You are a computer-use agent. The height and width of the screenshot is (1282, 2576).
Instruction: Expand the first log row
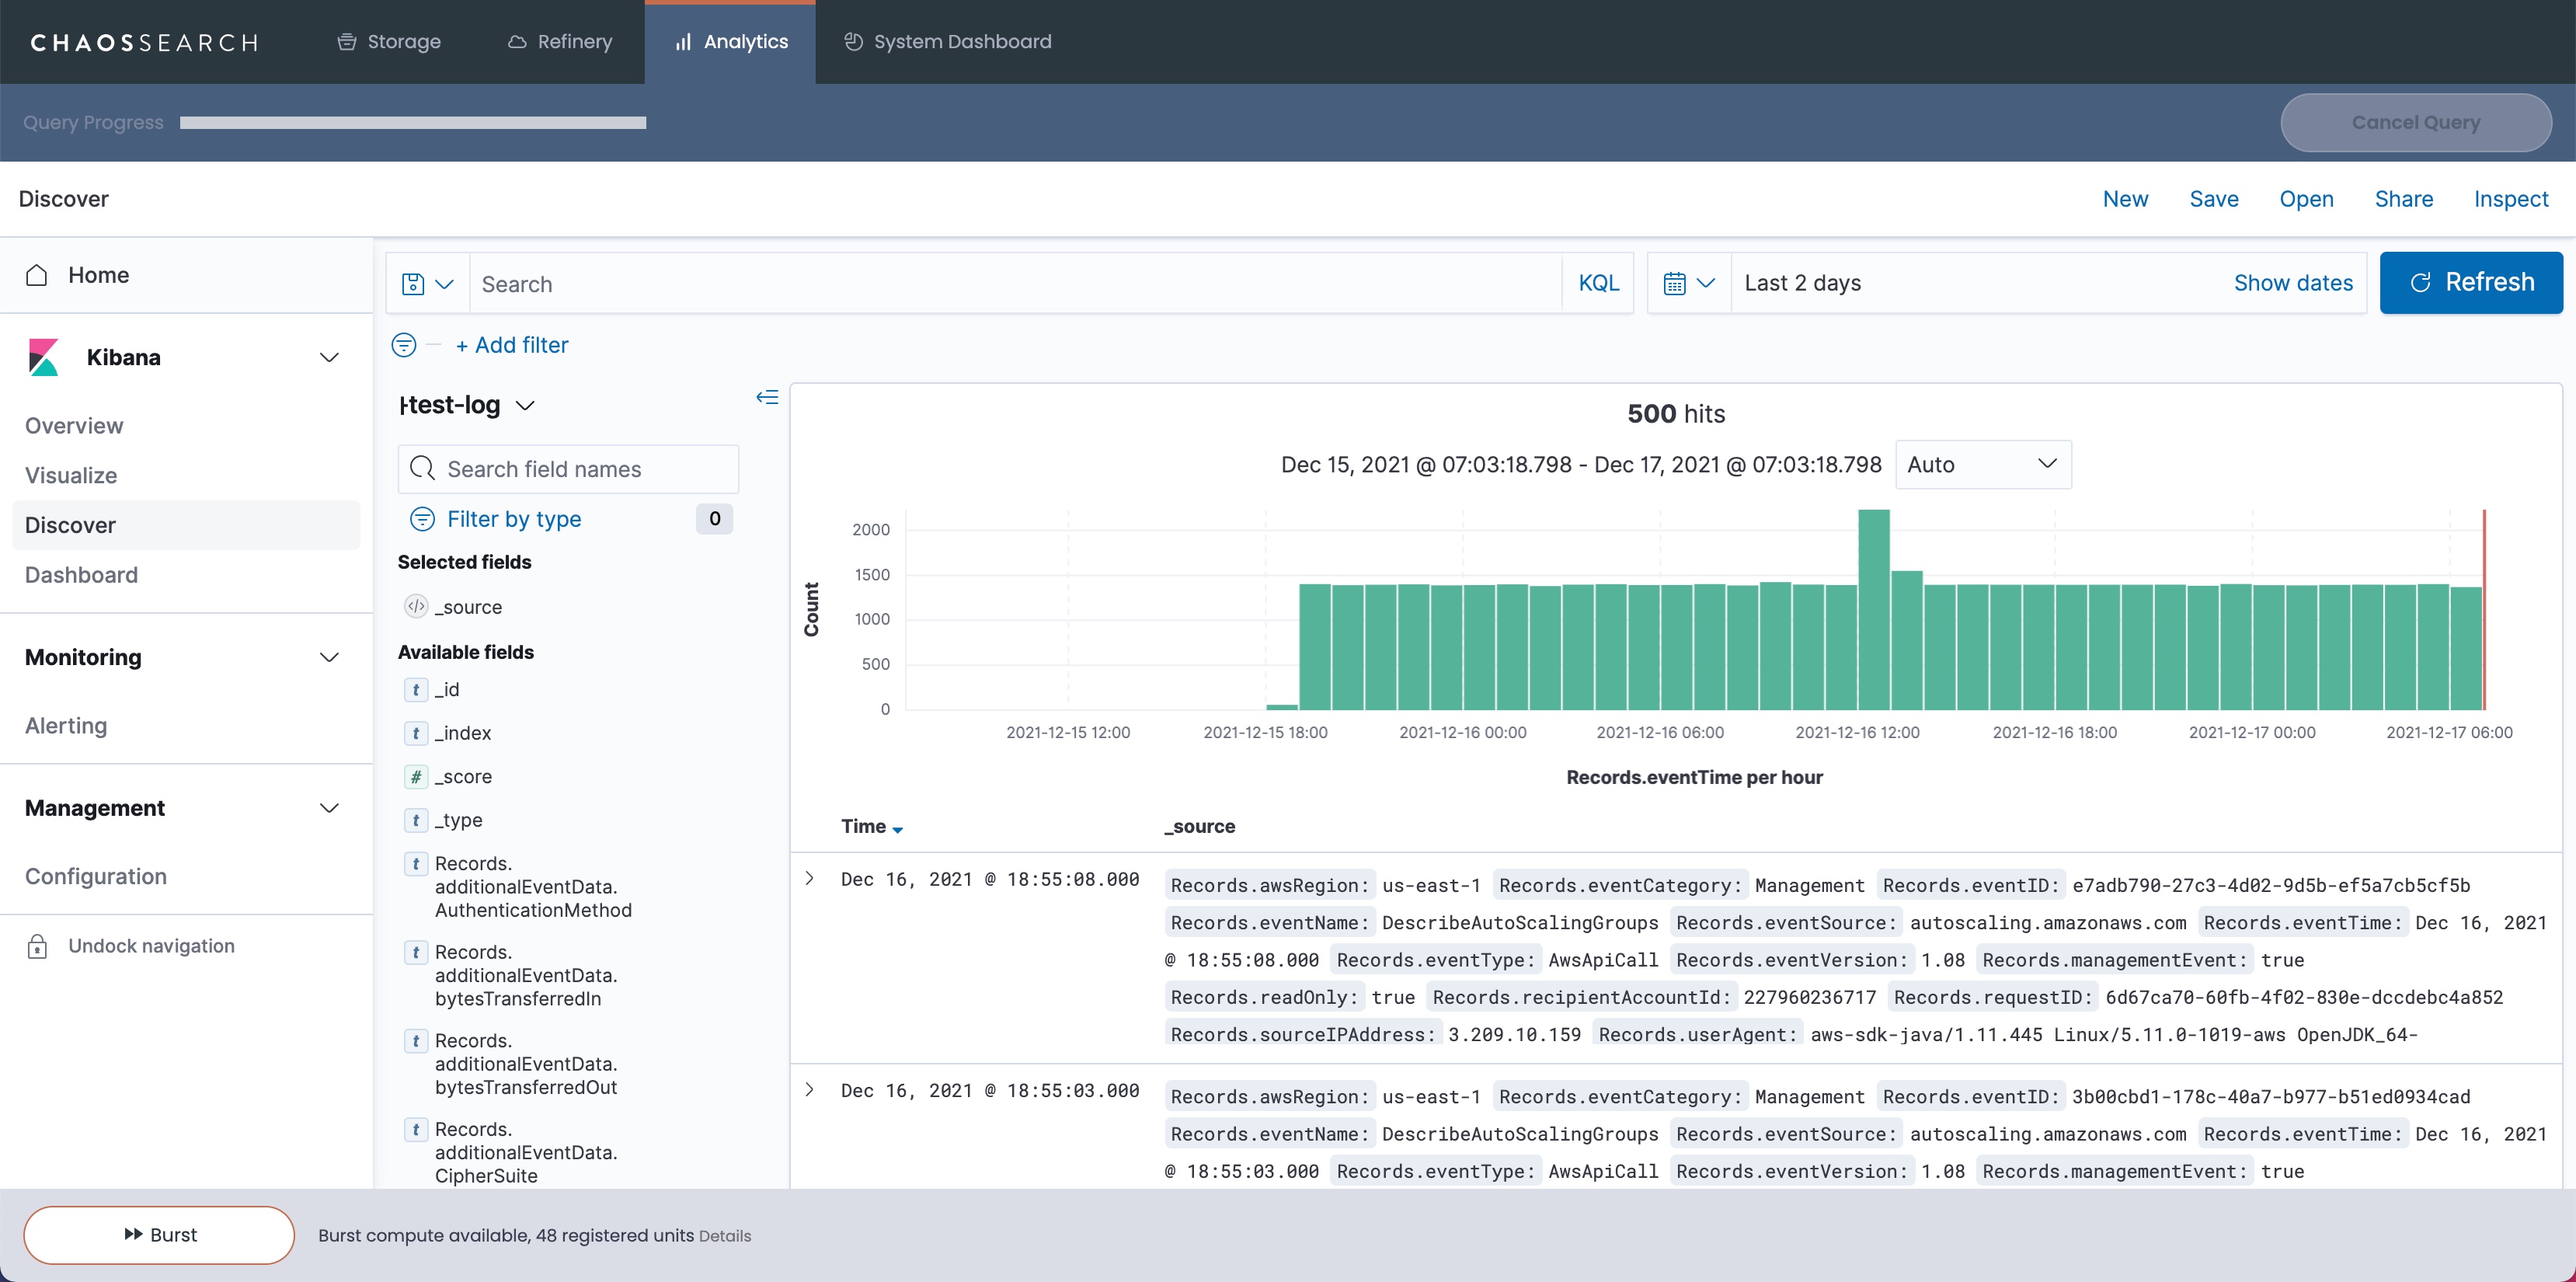810,879
